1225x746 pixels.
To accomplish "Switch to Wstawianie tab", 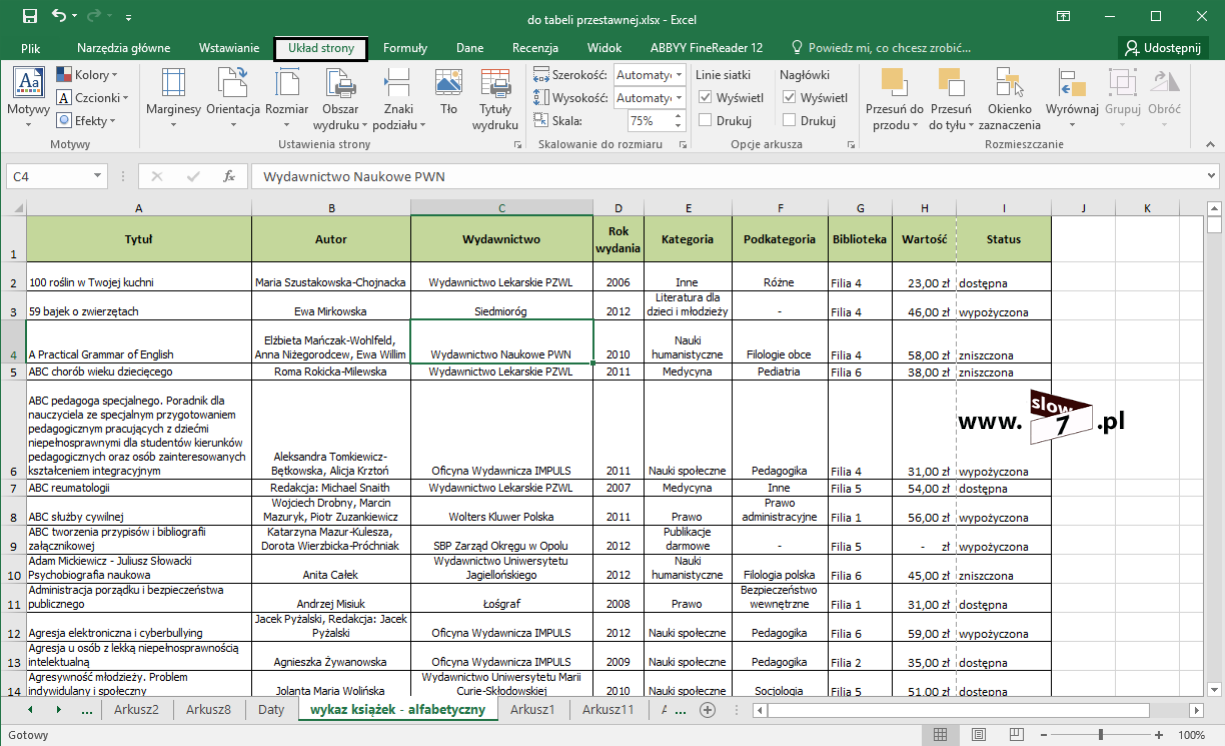I will tap(229, 48).
